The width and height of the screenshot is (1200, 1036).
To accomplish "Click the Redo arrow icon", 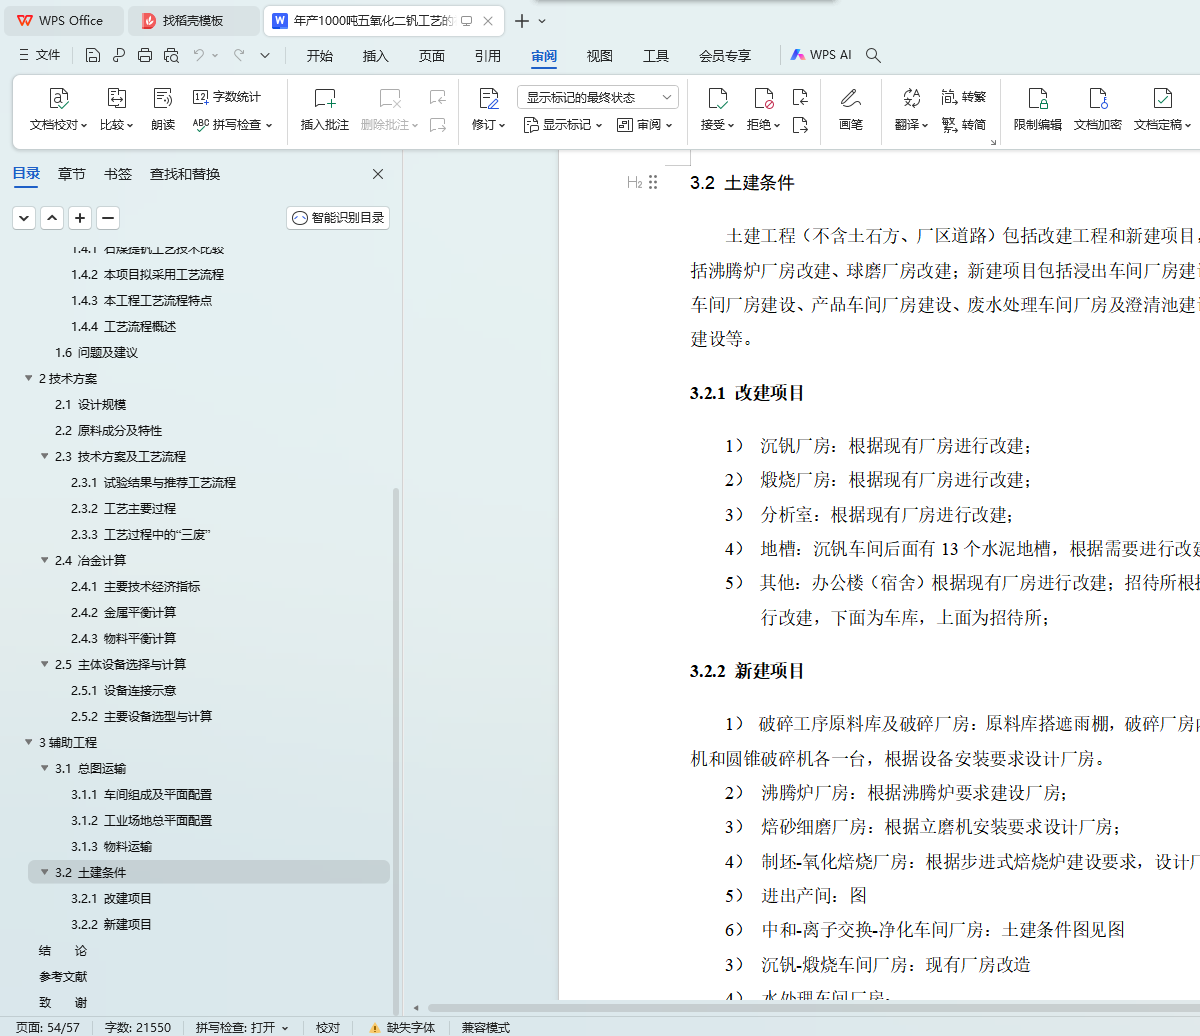I will pos(239,55).
